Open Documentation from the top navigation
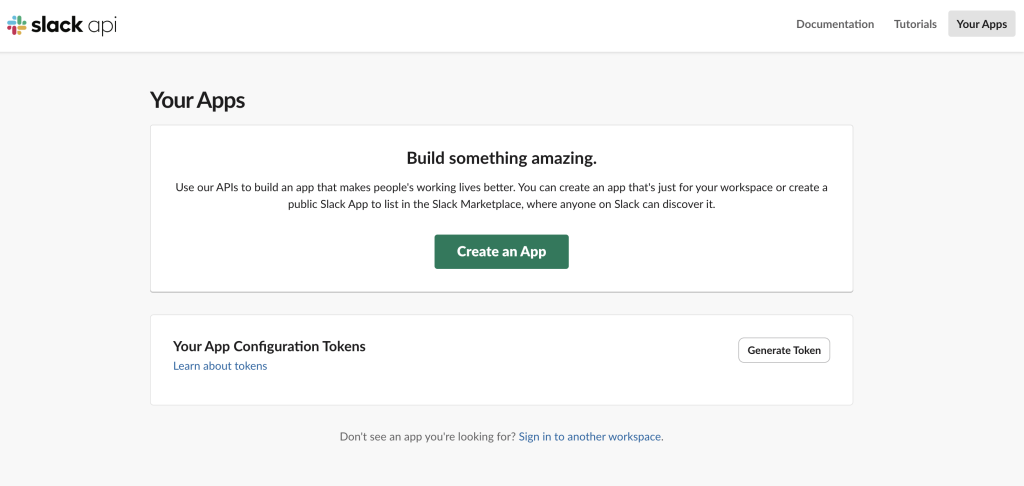The image size is (1024, 486). click(834, 24)
